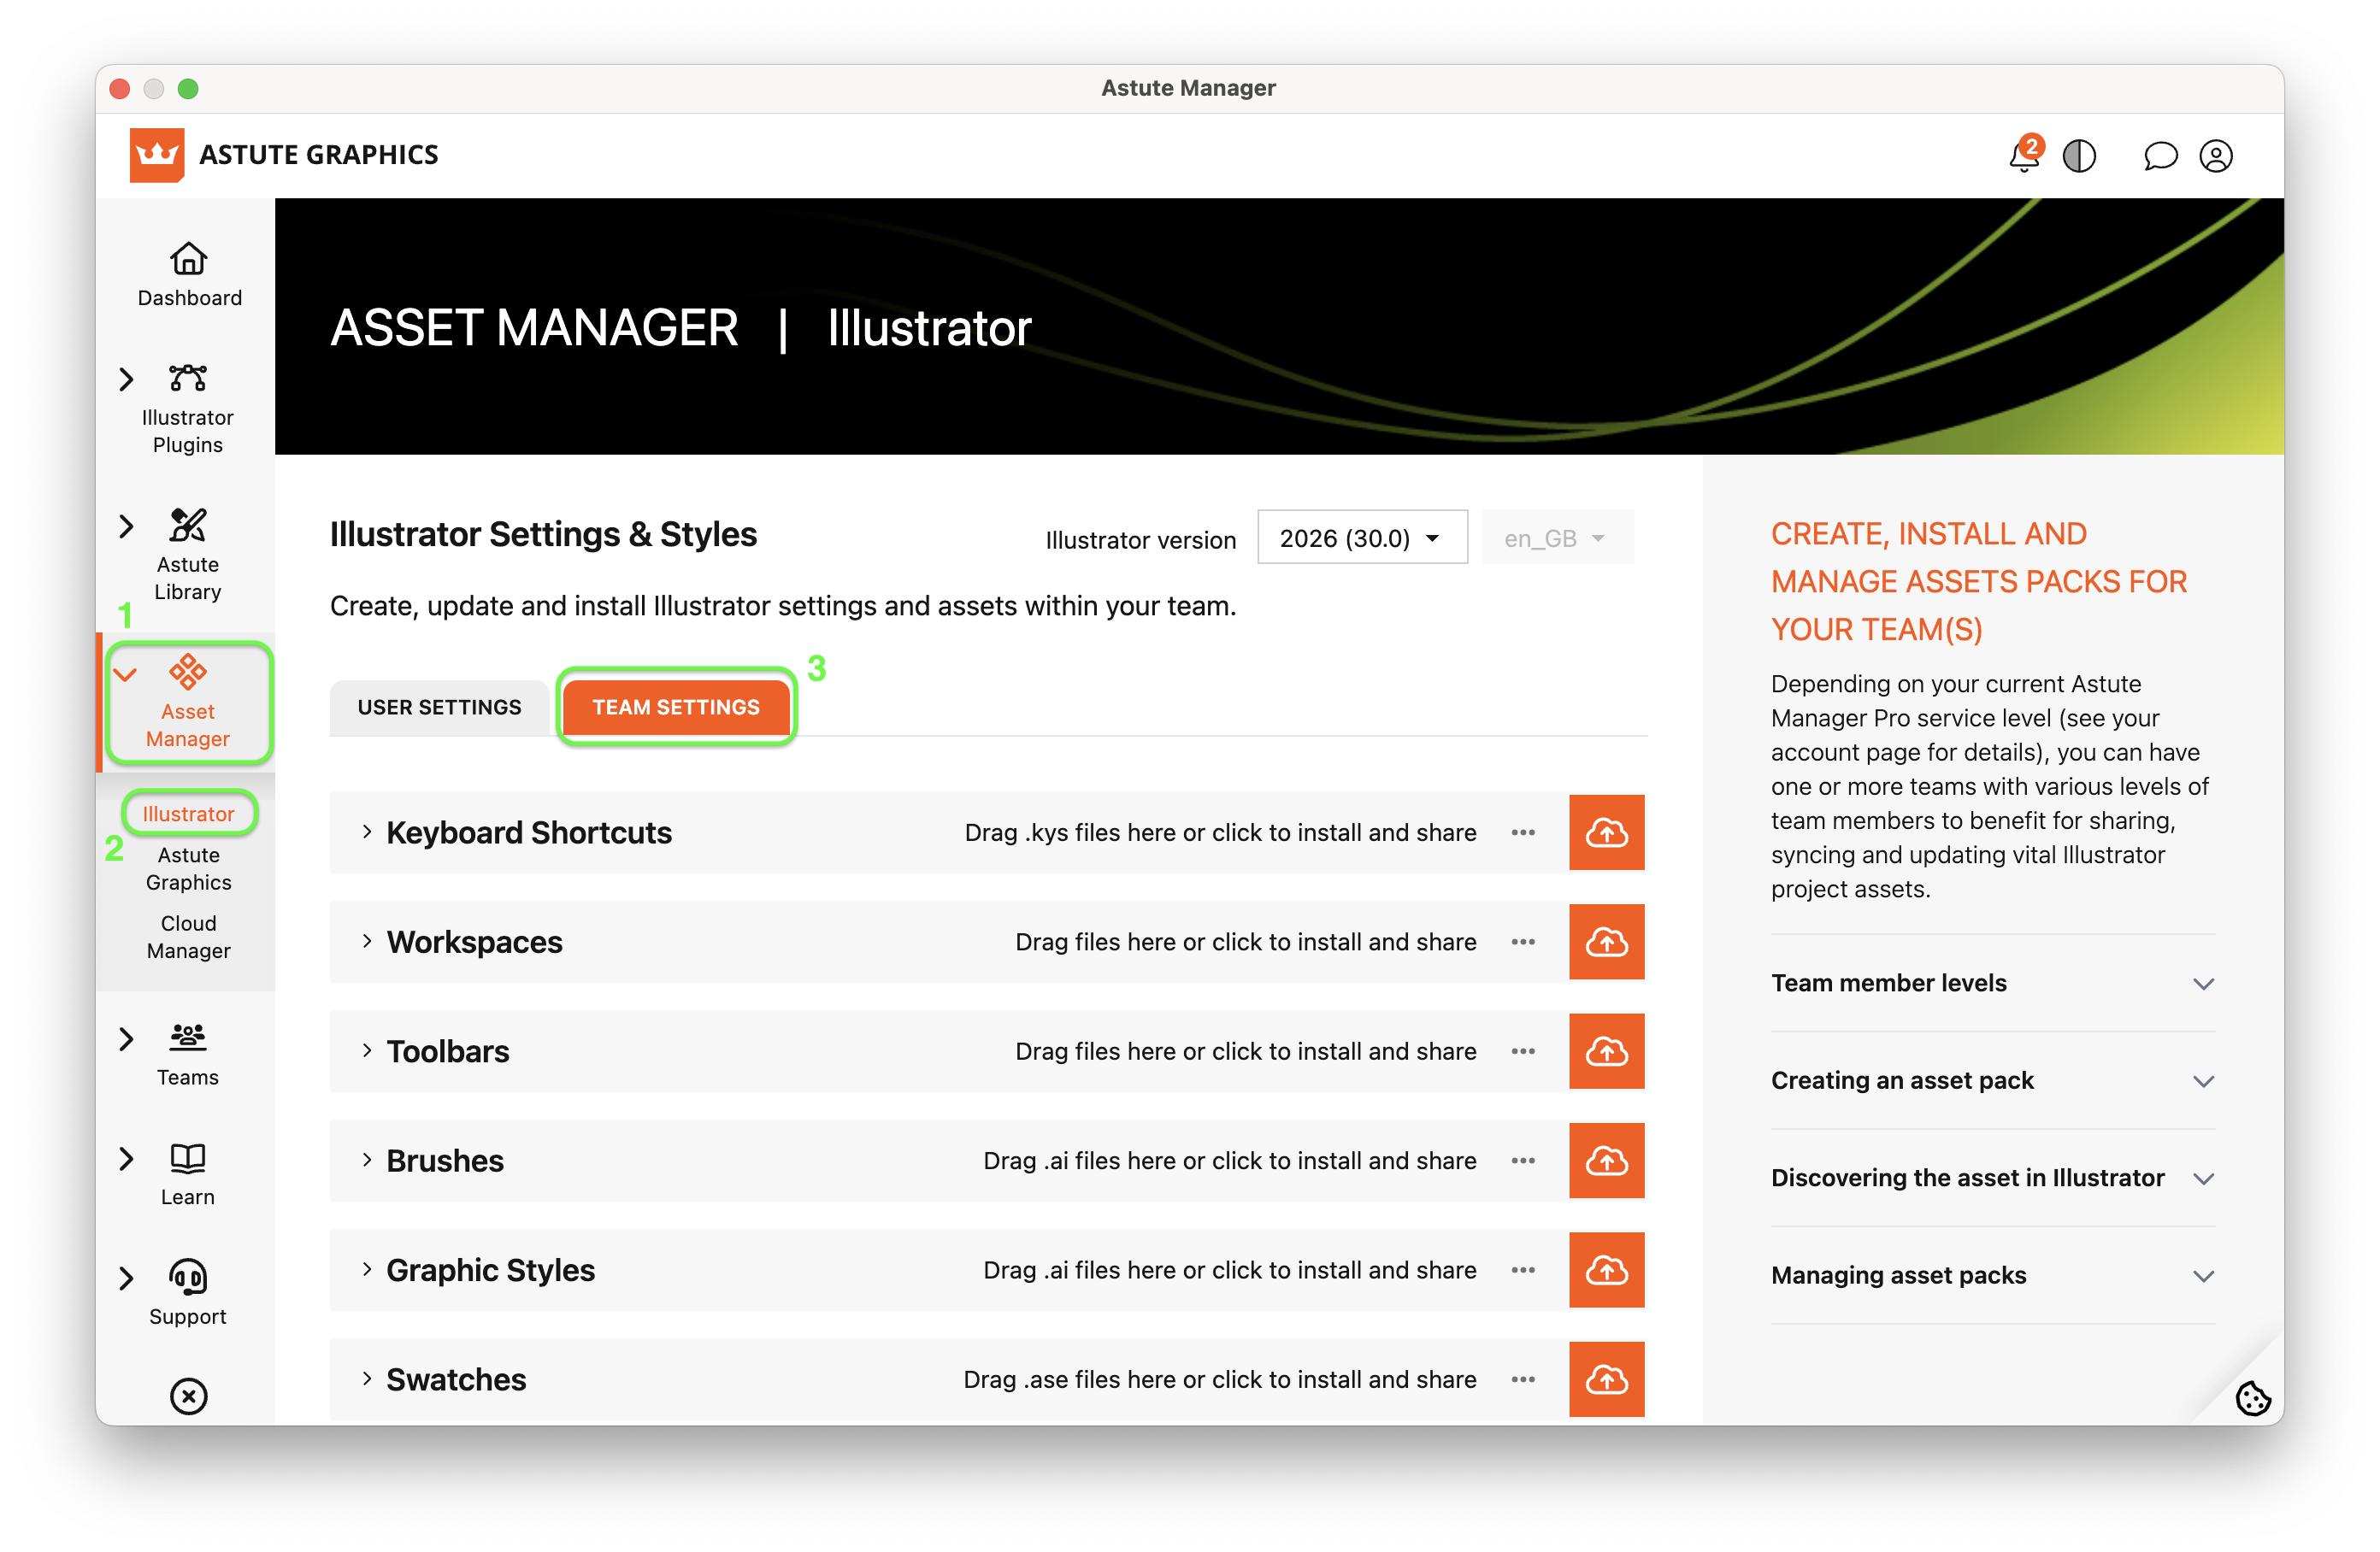The width and height of the screenshot is (2380, 1552).
Task: Toggle dark/light contrast theme icon
Action: coord(2079,156)
